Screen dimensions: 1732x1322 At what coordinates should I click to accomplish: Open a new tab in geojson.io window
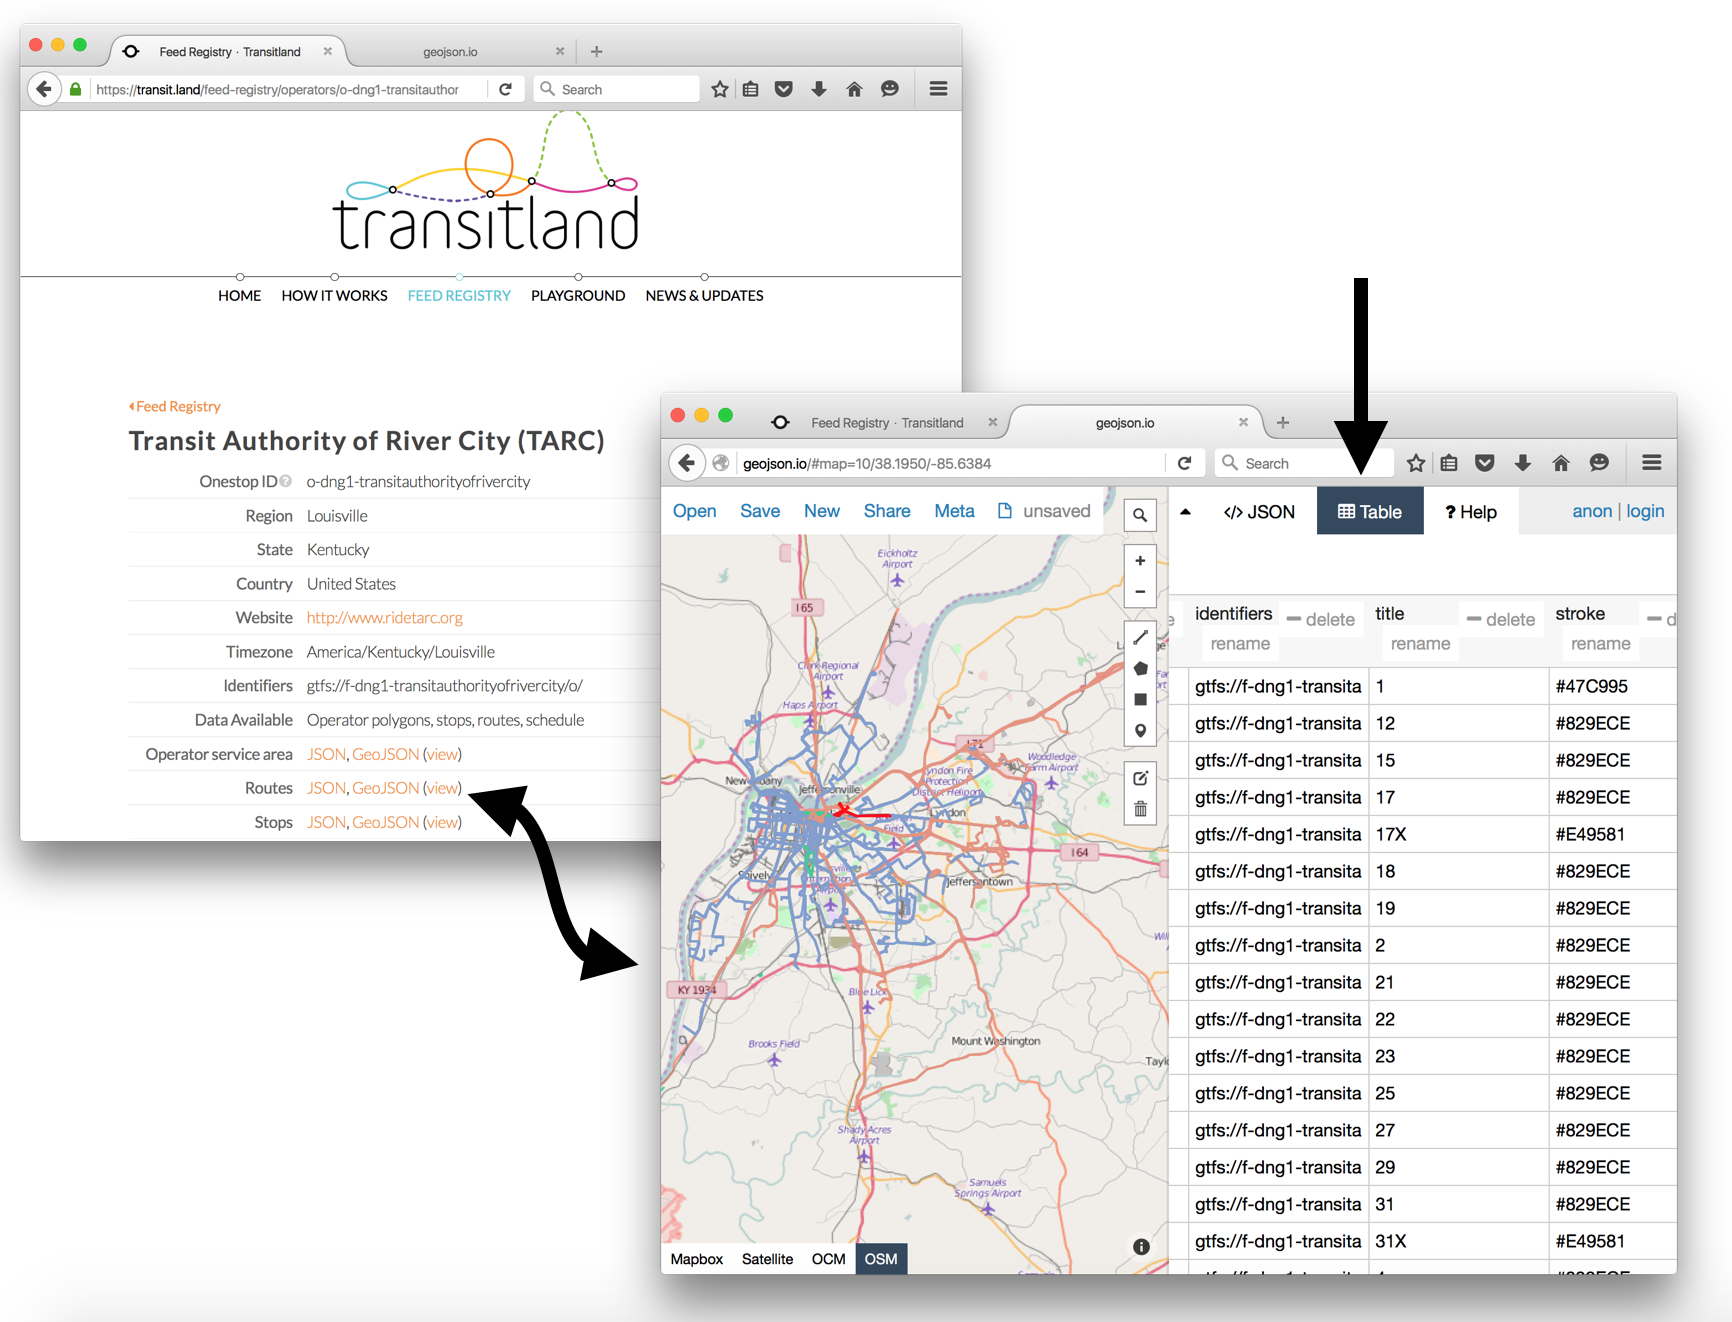1283,422
